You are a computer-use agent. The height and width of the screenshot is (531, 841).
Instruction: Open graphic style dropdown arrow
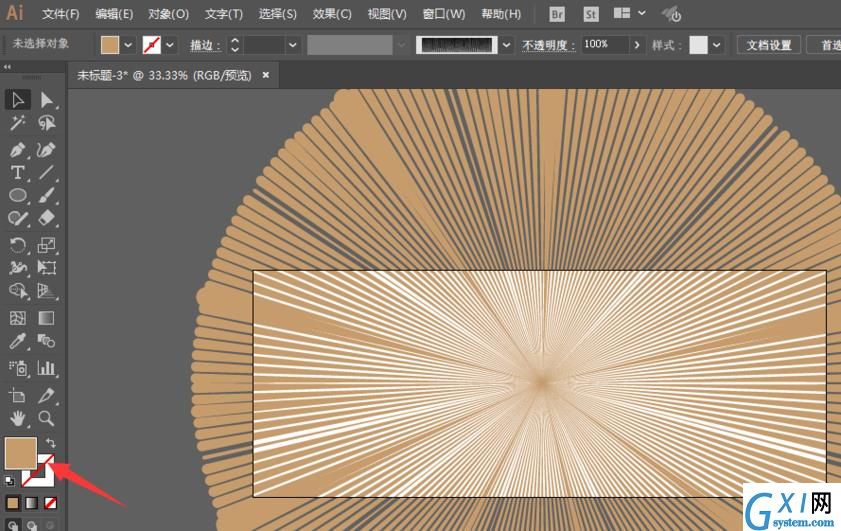pos(717,45)
